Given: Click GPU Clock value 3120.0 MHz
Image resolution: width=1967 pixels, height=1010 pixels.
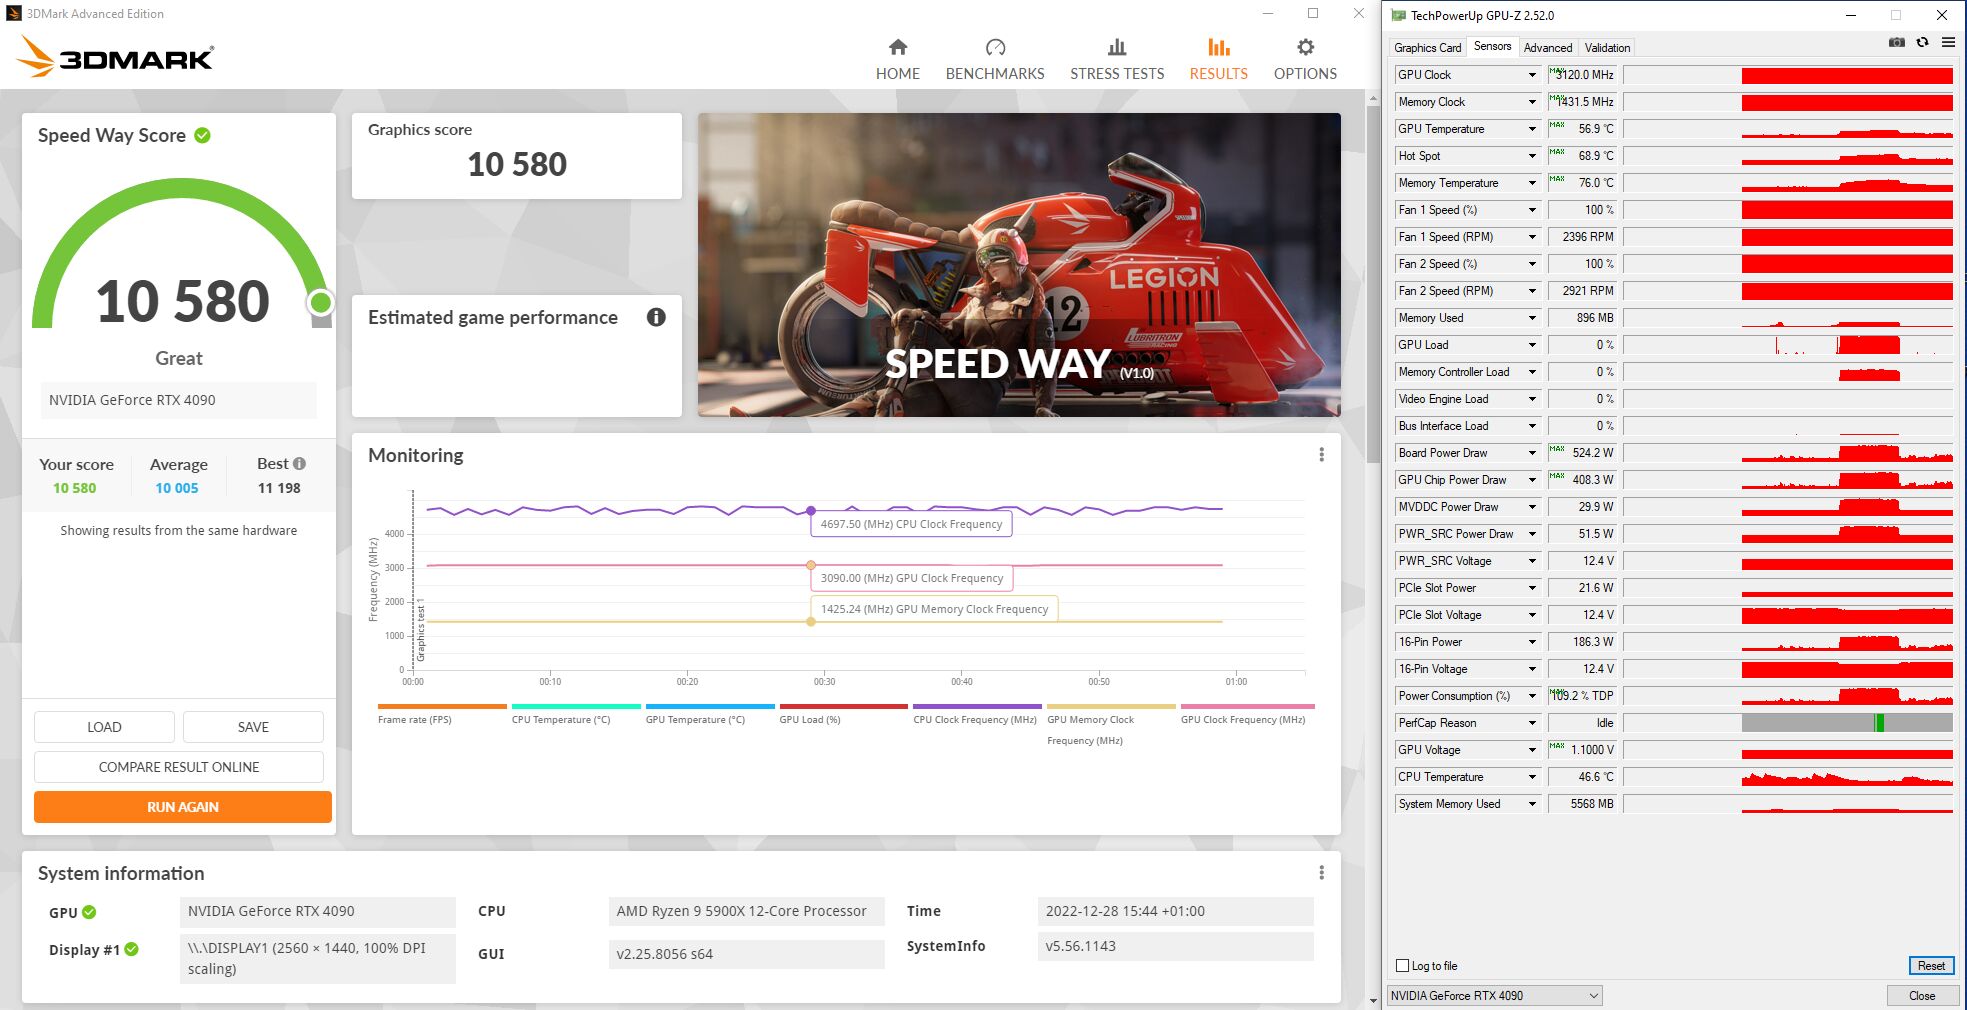Looking at the screenshot, I should [x=1582, y=75].
